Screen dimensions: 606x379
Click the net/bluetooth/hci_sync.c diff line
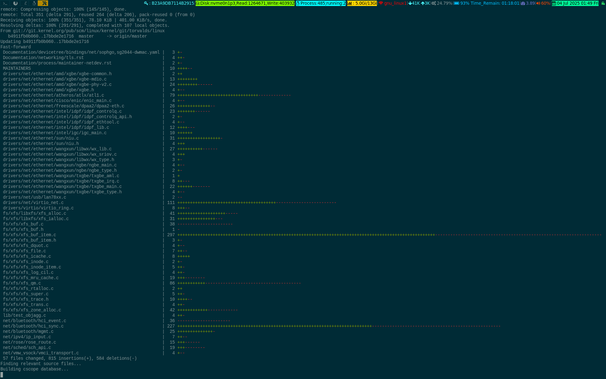point(251,326)
